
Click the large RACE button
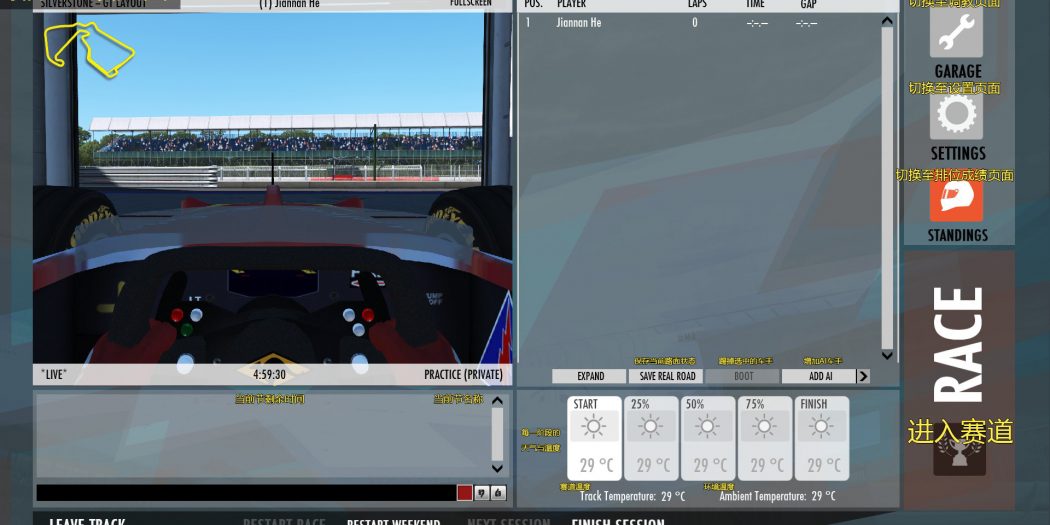pos(959,380)
